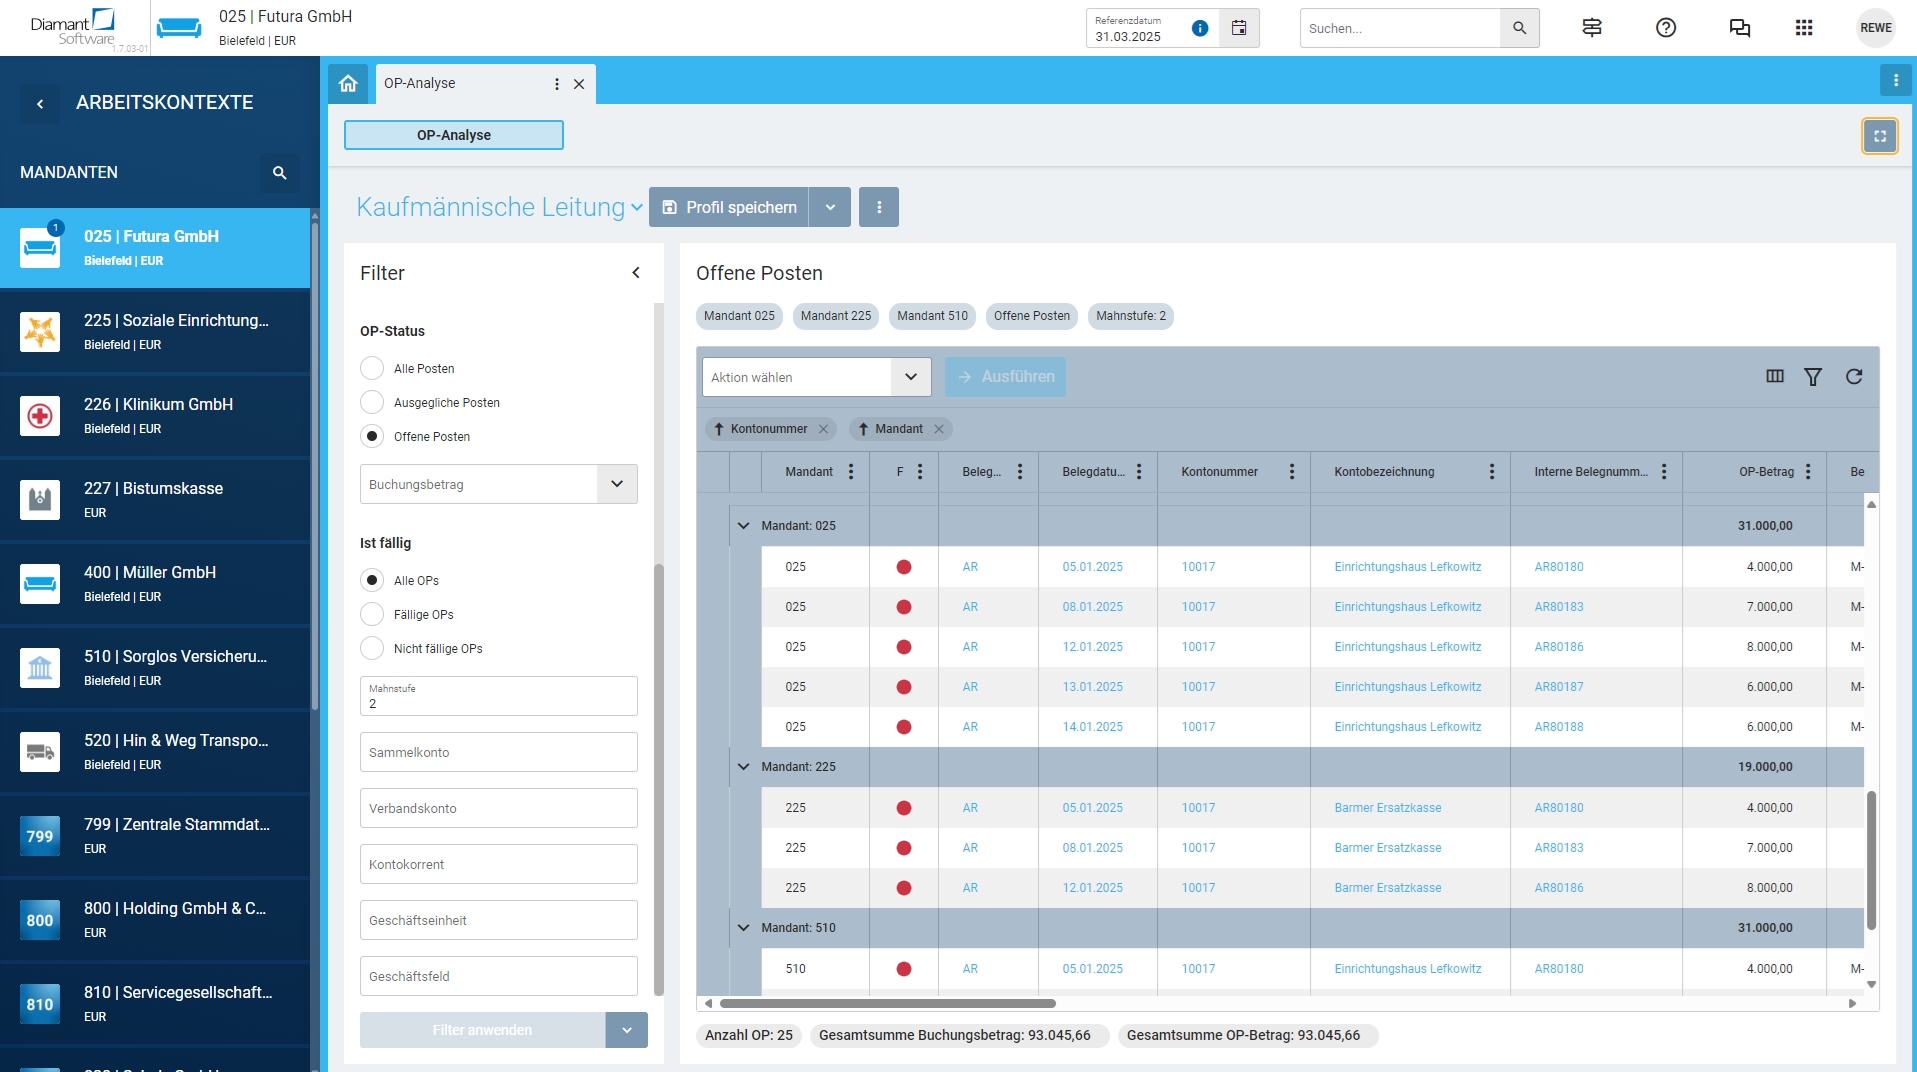Image resolution: width=1917 pixels, height=1072 pixels.
Task: Choose Ausgegliche Posten status option
Action: (x=372, y=403)
